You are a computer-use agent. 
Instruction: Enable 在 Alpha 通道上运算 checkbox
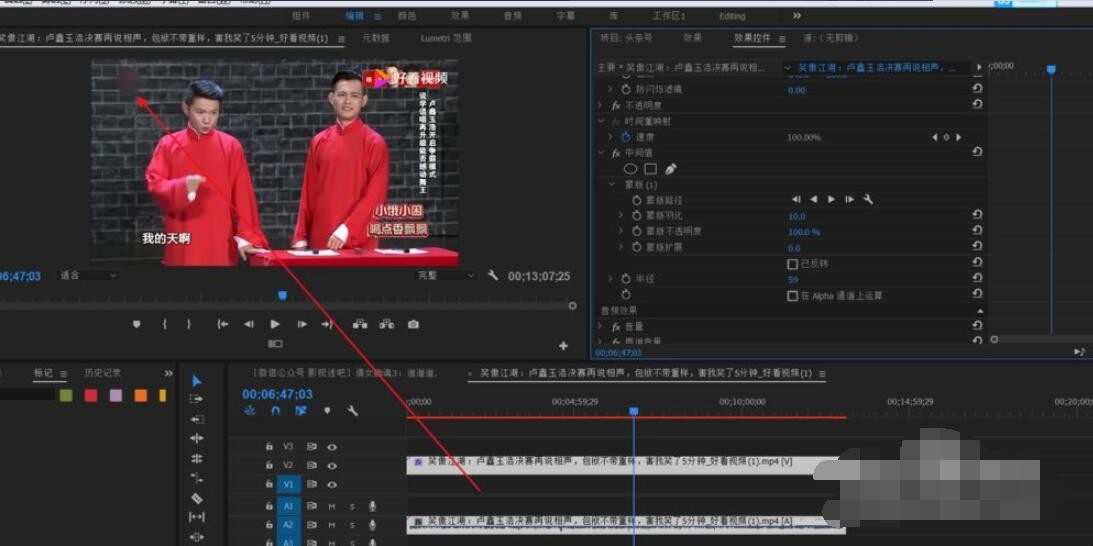pos(792,296)
